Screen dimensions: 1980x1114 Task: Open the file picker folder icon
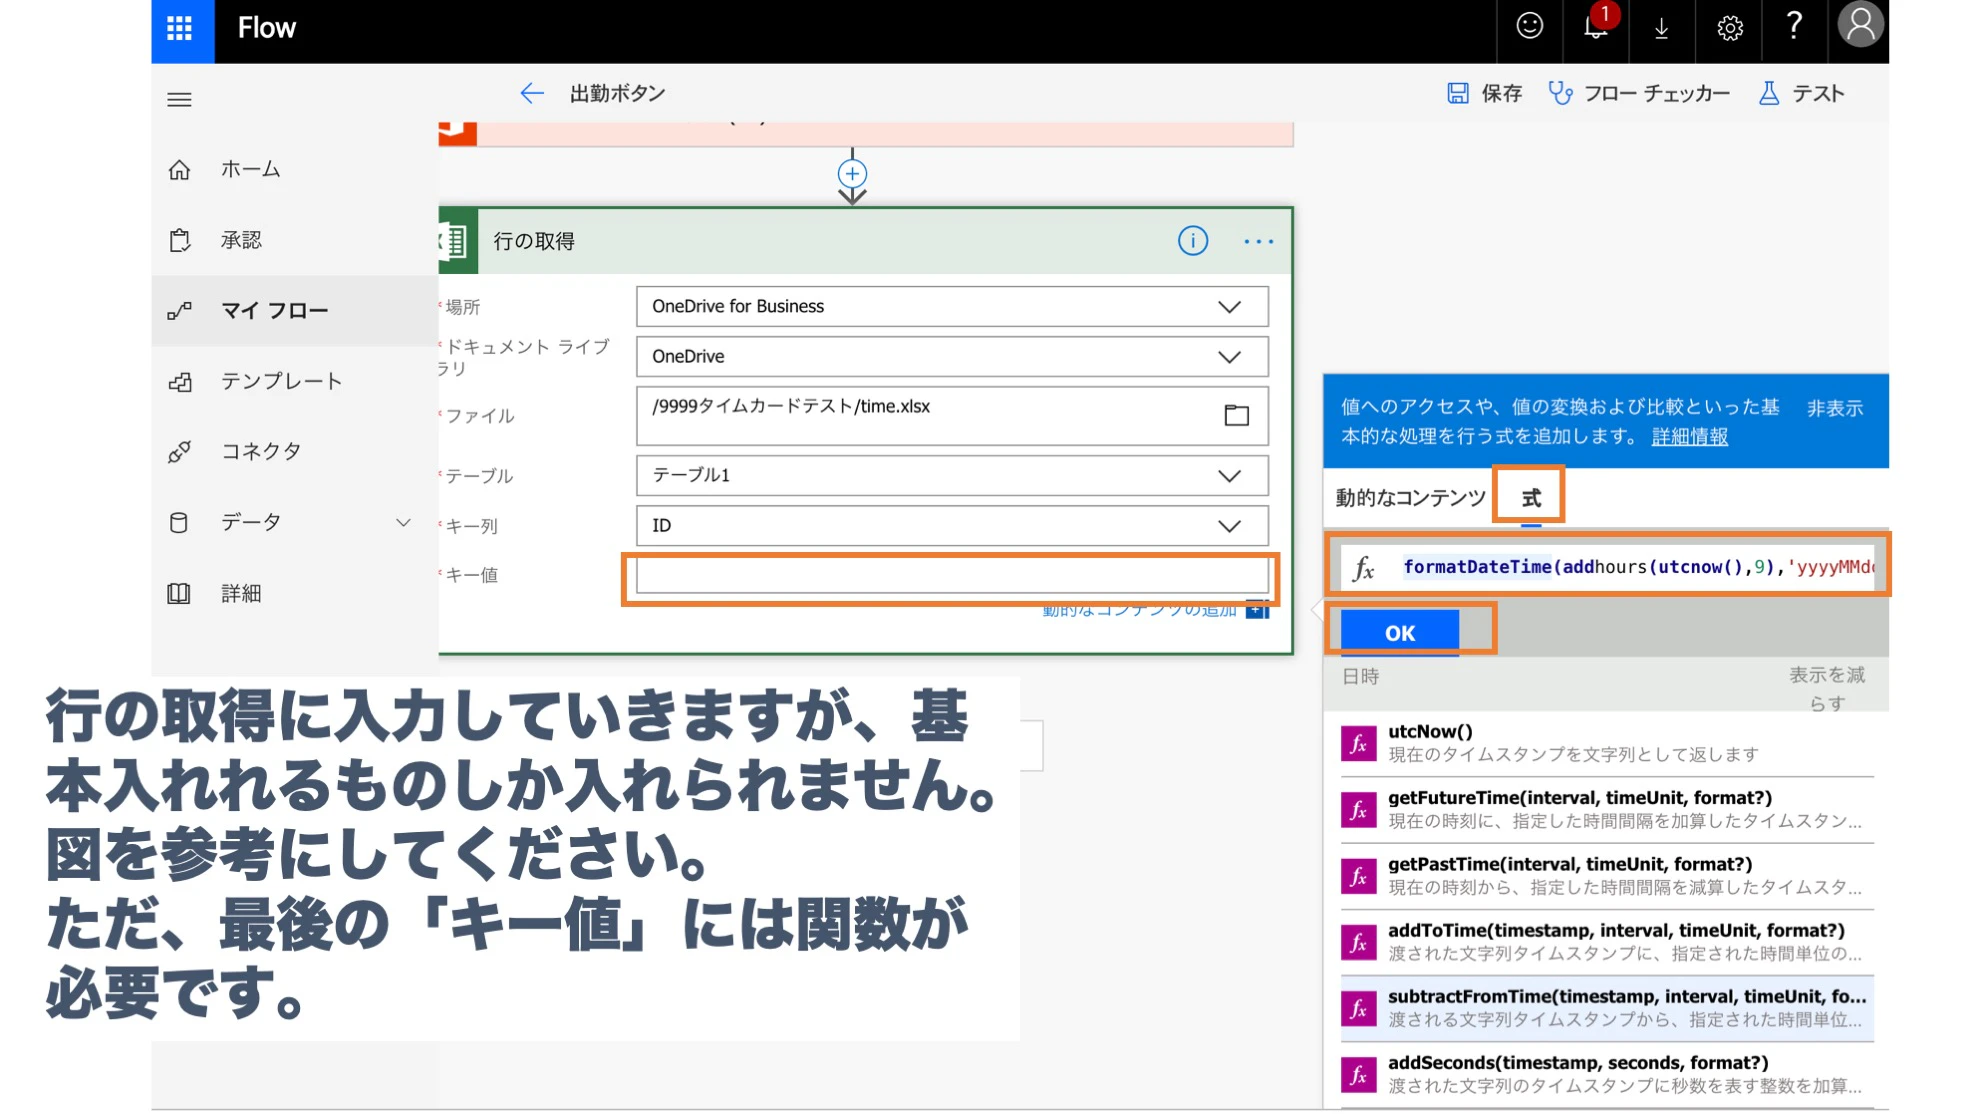[x=1237, y=414]
